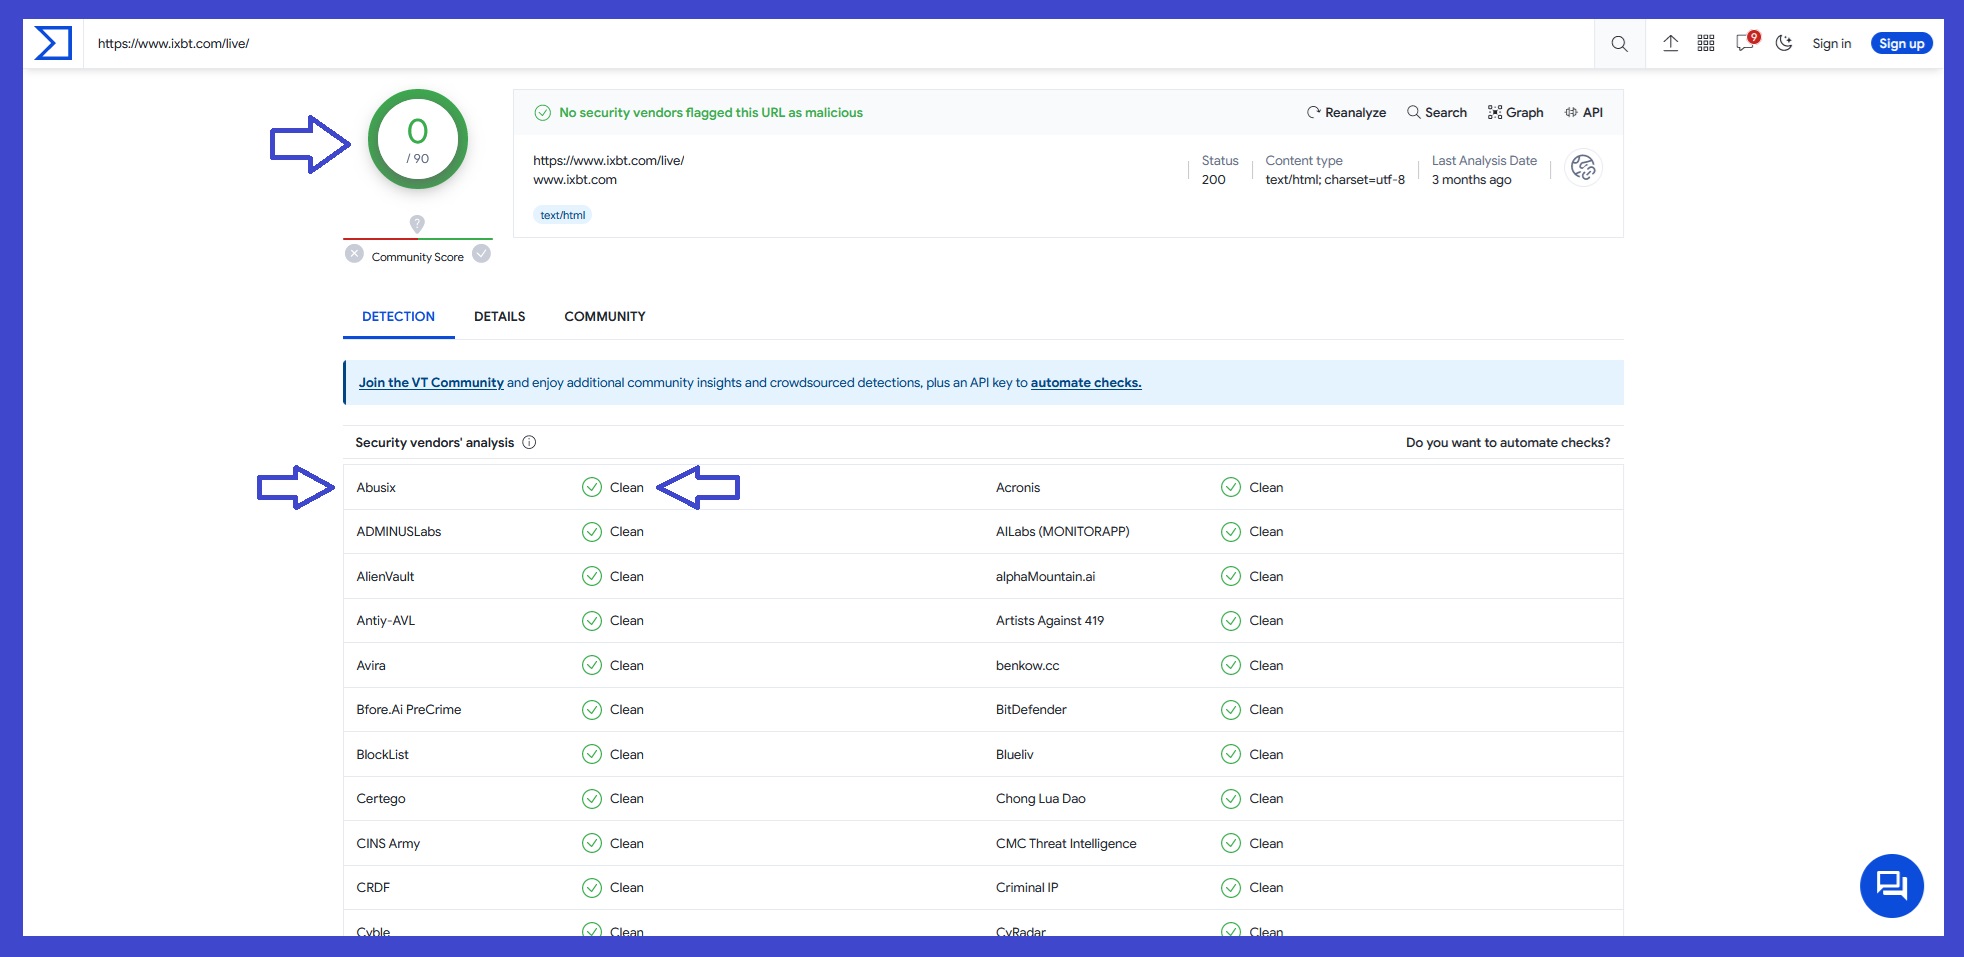Click the search magnifier icon in header

(1619, 44)
